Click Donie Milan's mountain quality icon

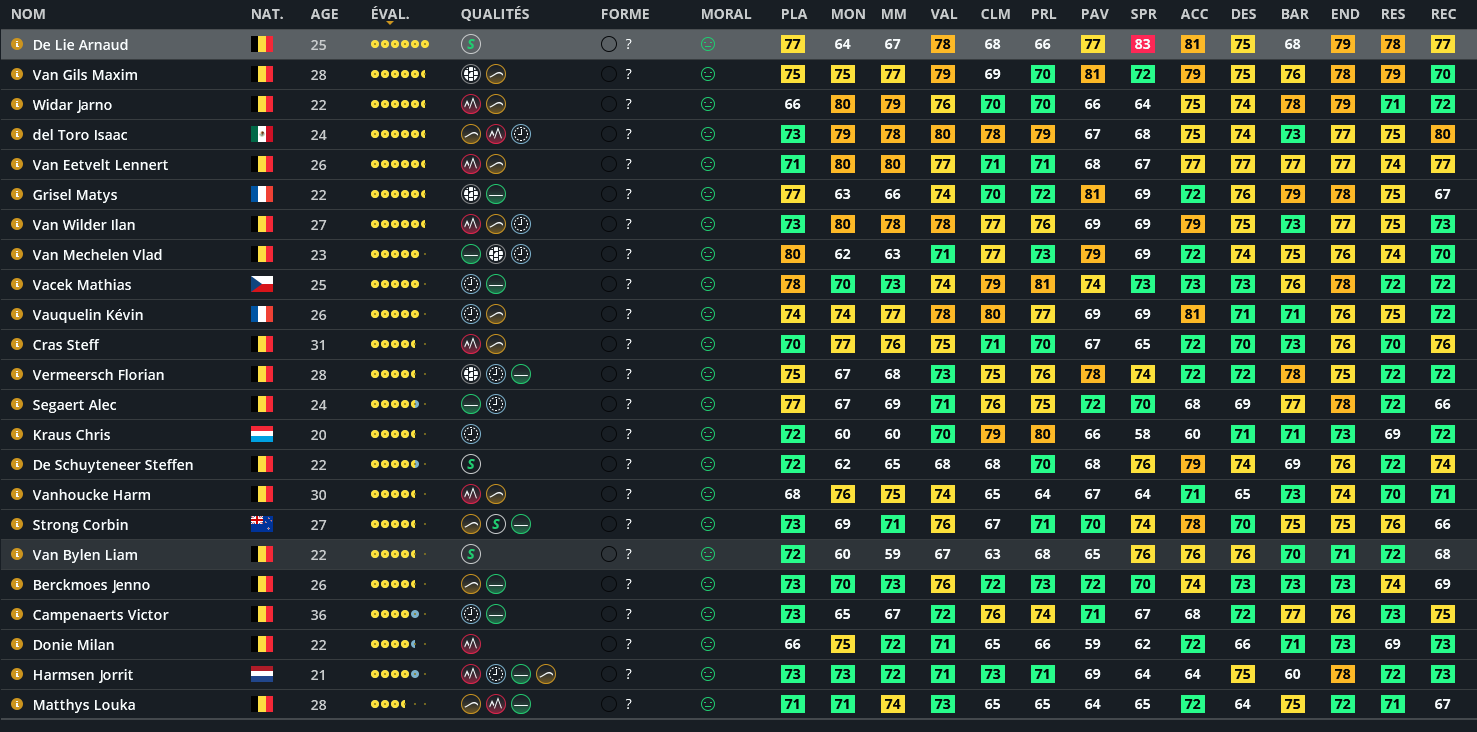(x=471, y=644)
